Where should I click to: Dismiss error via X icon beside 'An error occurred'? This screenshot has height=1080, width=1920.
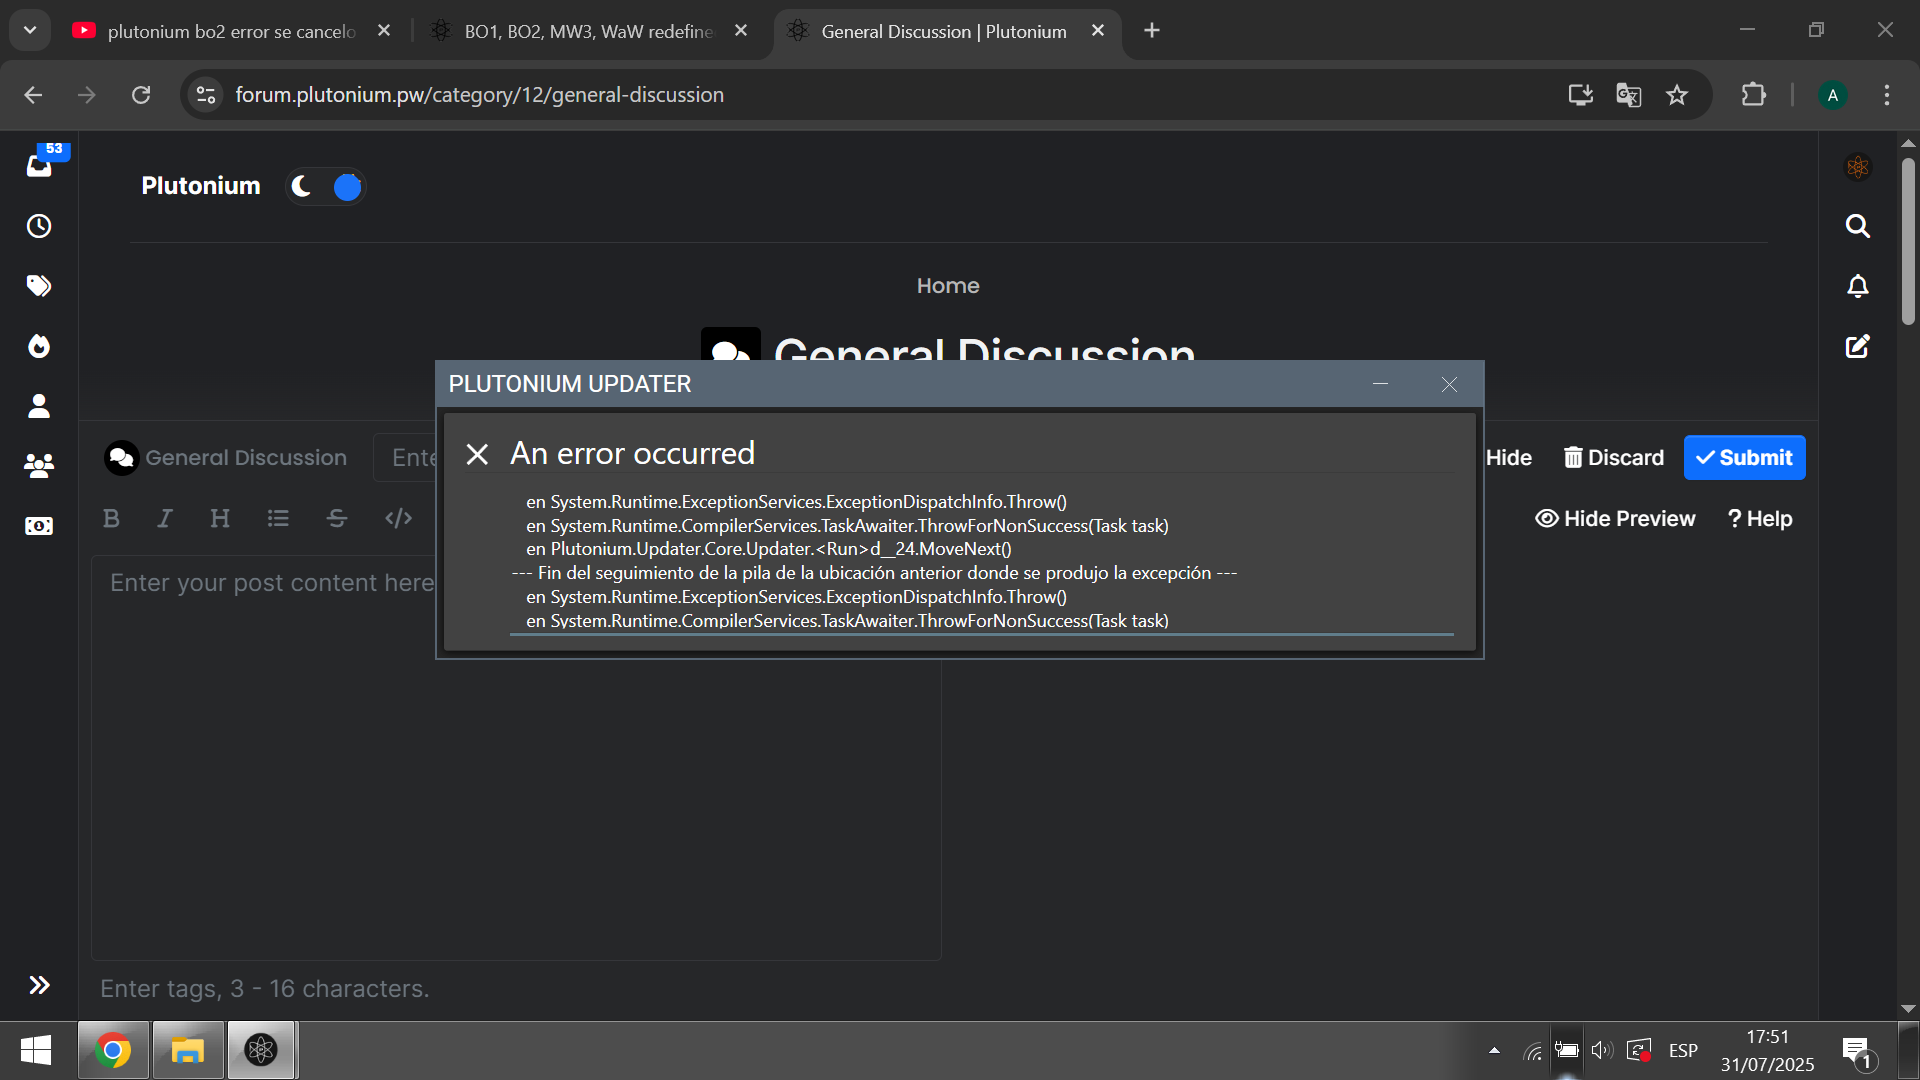477,455
